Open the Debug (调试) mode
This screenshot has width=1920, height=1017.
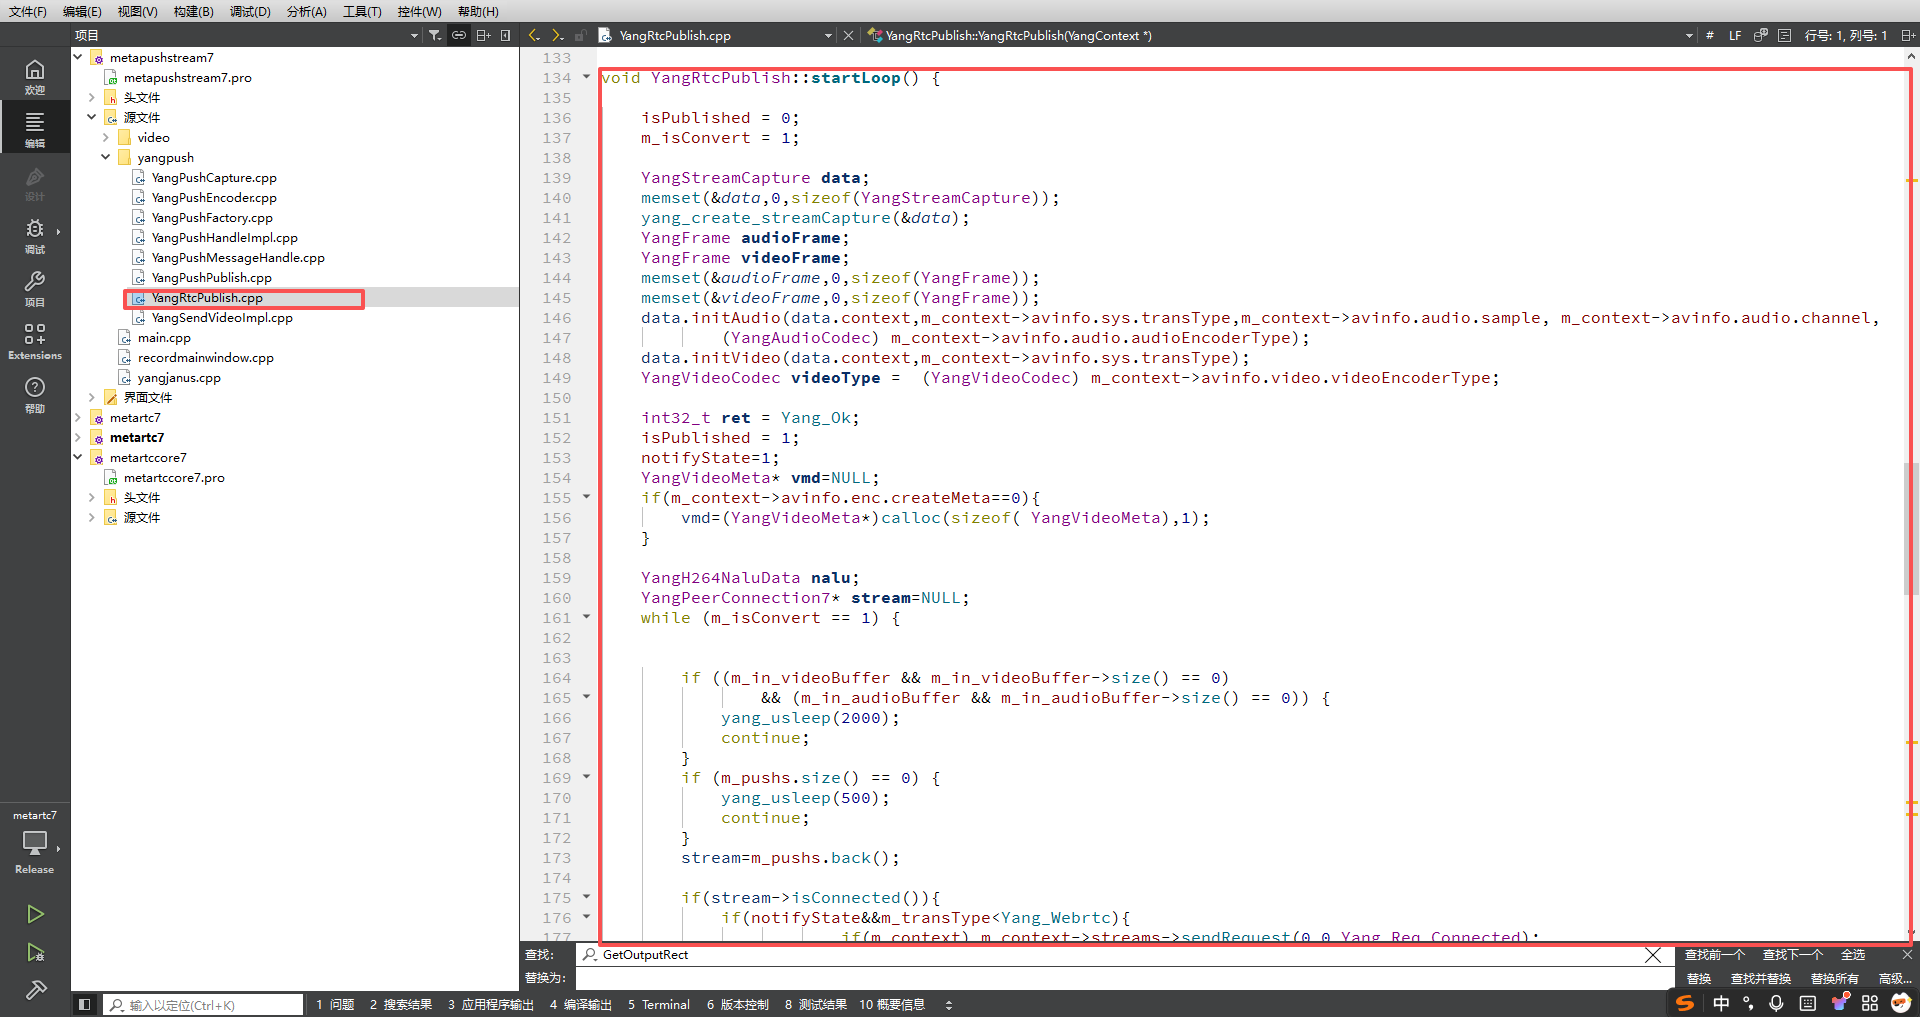pos(35,235)
